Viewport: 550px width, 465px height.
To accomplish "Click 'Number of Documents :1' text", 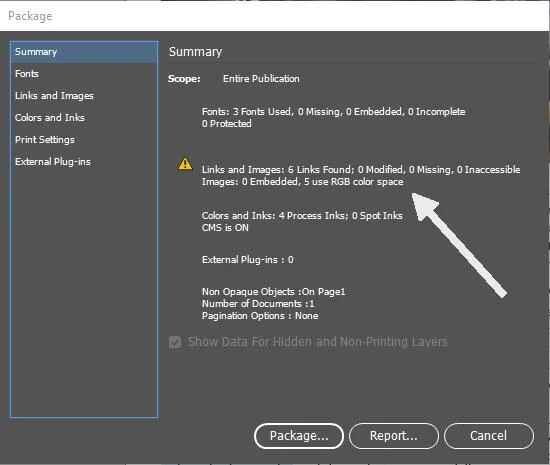I will click(x=258, y=304).
